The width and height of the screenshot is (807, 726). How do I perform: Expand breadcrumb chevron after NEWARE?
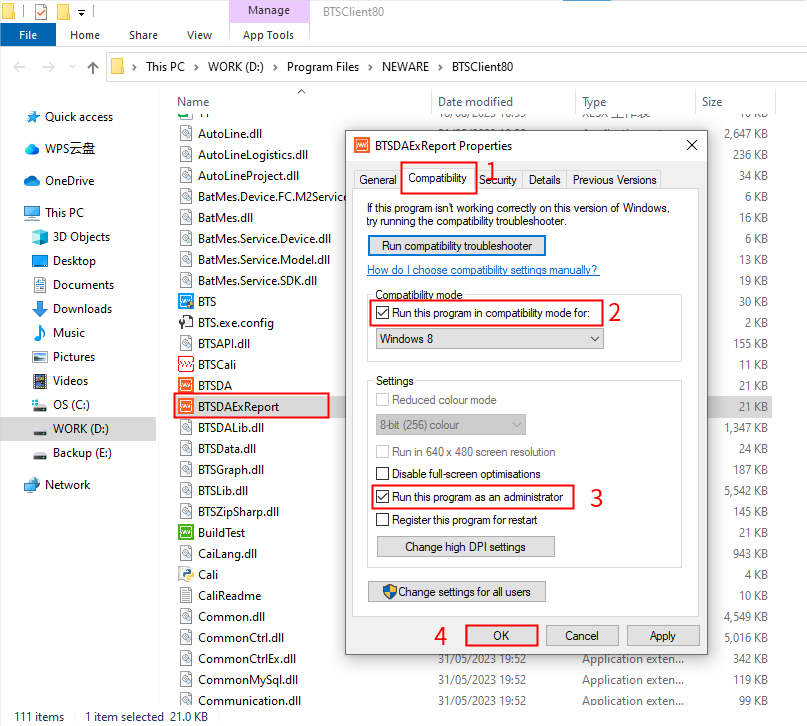tap(441, 67)
